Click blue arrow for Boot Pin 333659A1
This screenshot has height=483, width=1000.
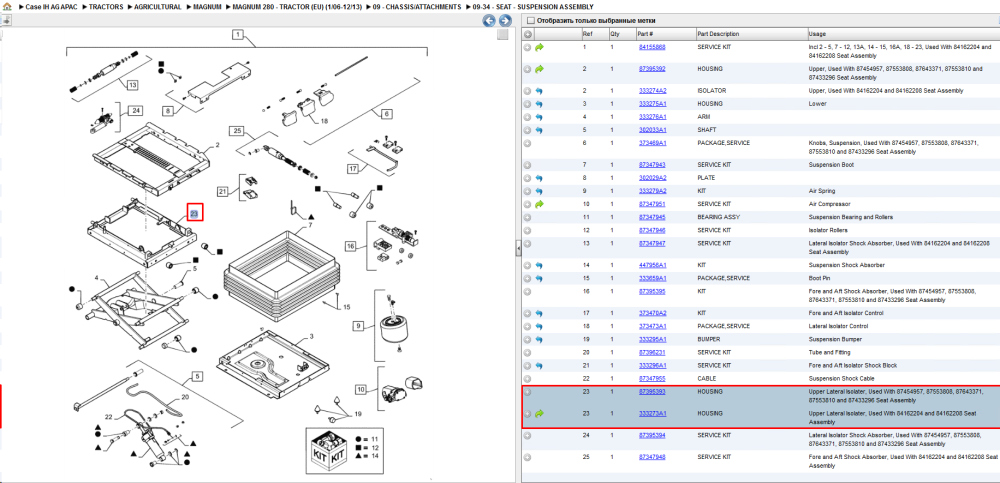[x=540, y=279]
